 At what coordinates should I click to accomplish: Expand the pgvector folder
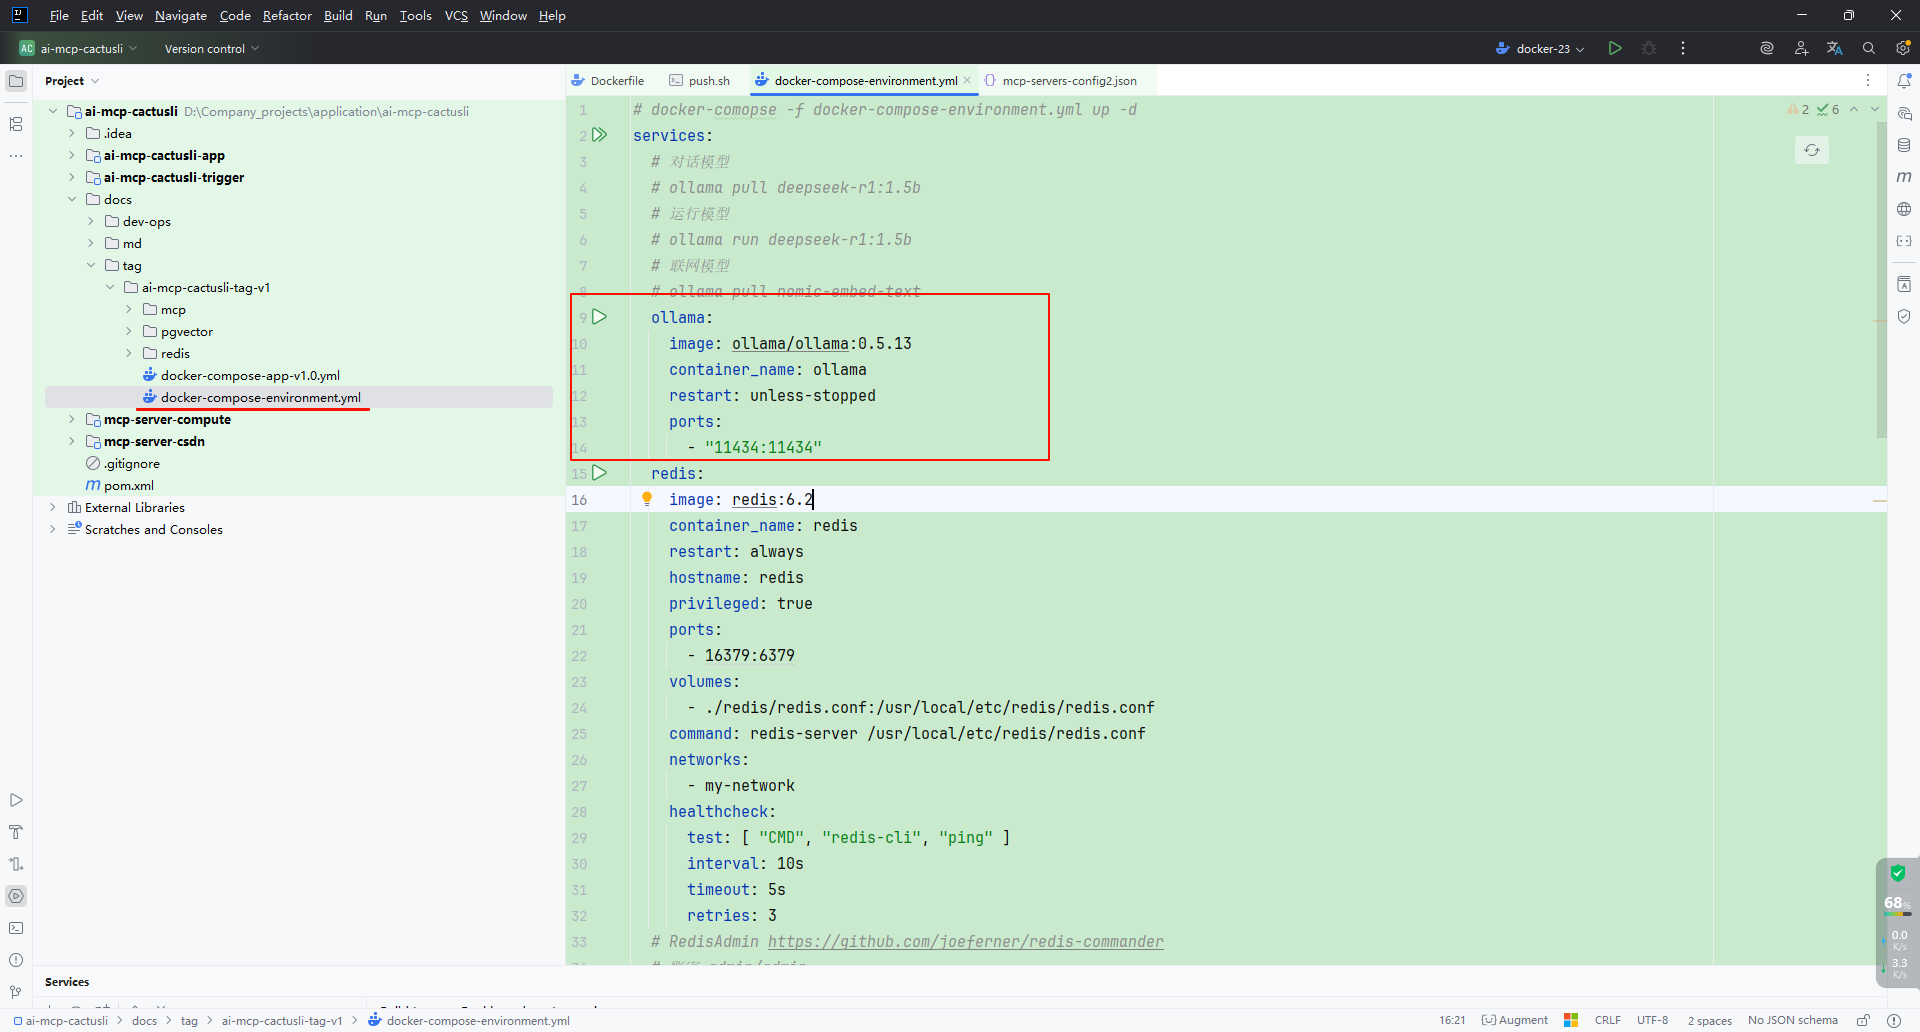pos(129,331)
